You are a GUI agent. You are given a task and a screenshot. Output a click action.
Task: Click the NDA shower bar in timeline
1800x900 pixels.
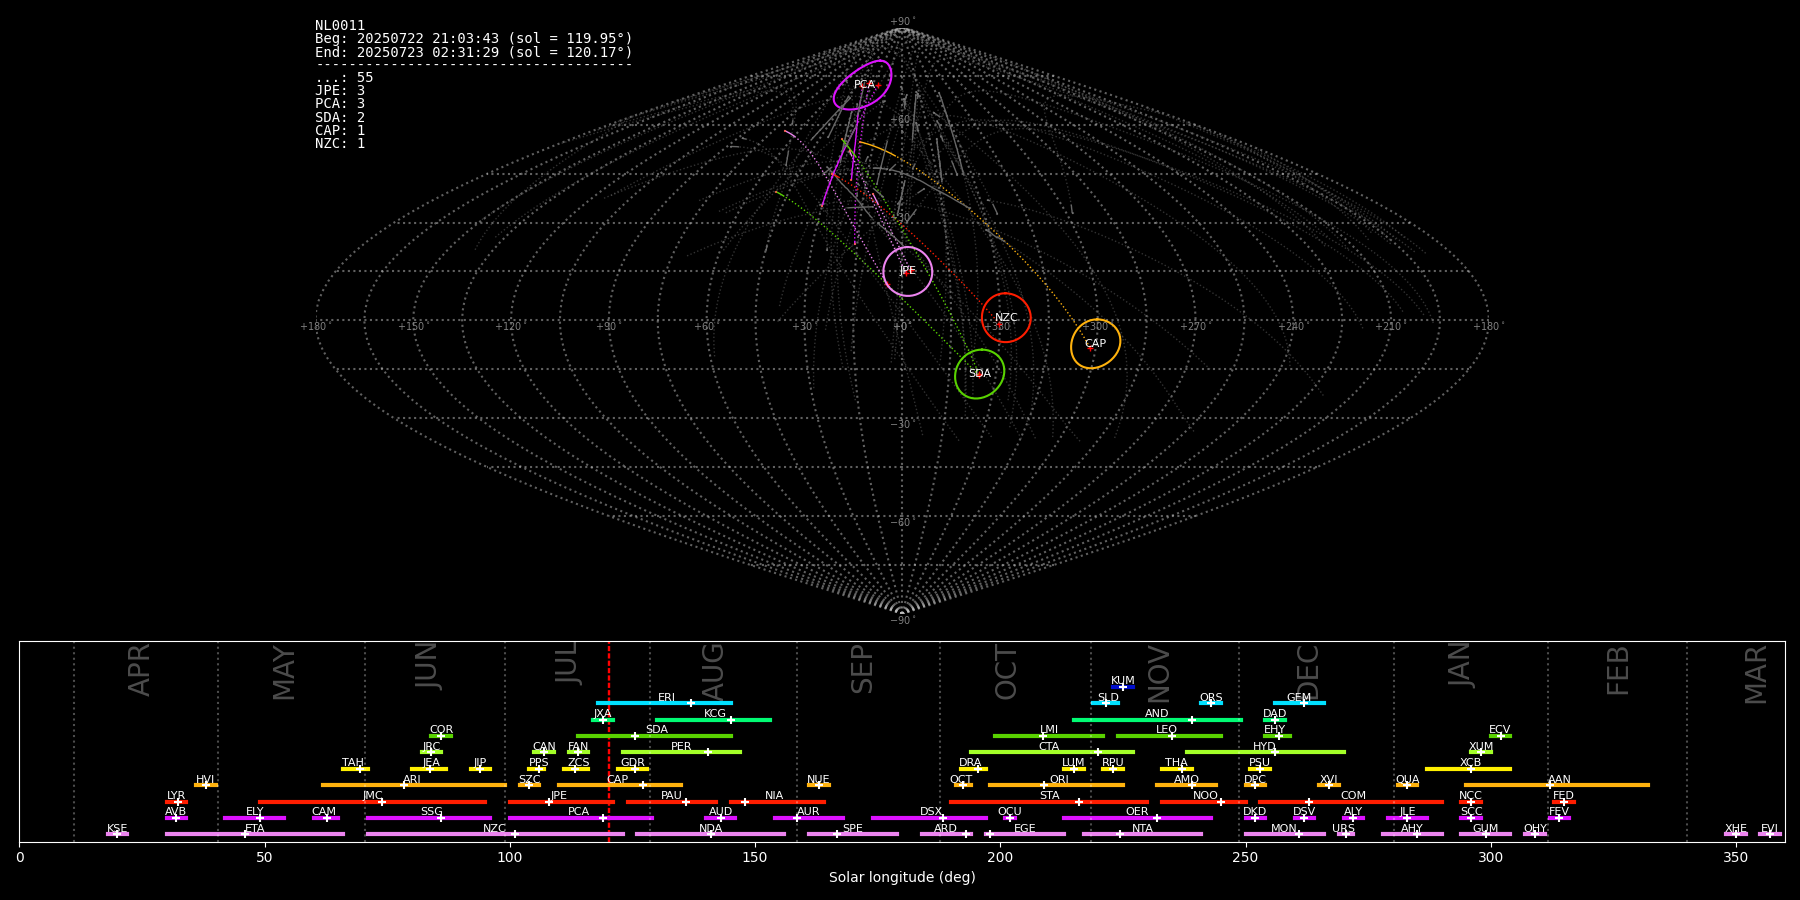tap(711, 834)
